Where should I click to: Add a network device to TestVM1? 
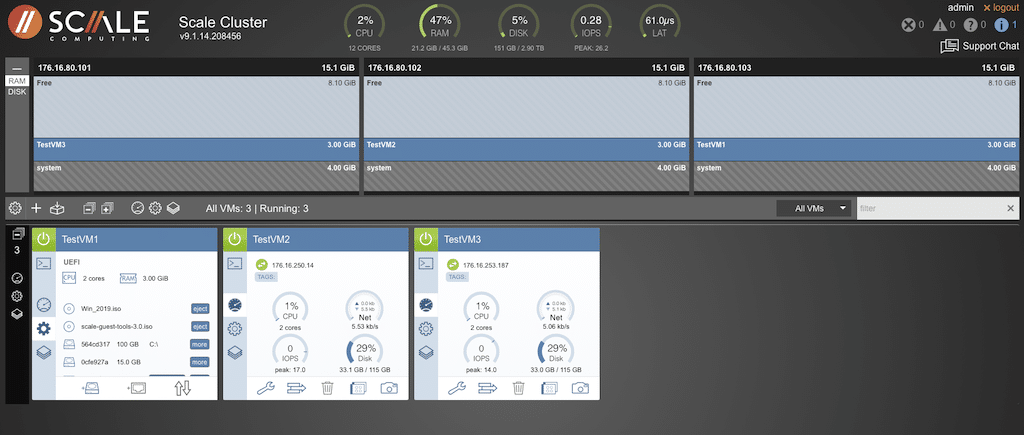pyautogui.click(x=137, y=389)
